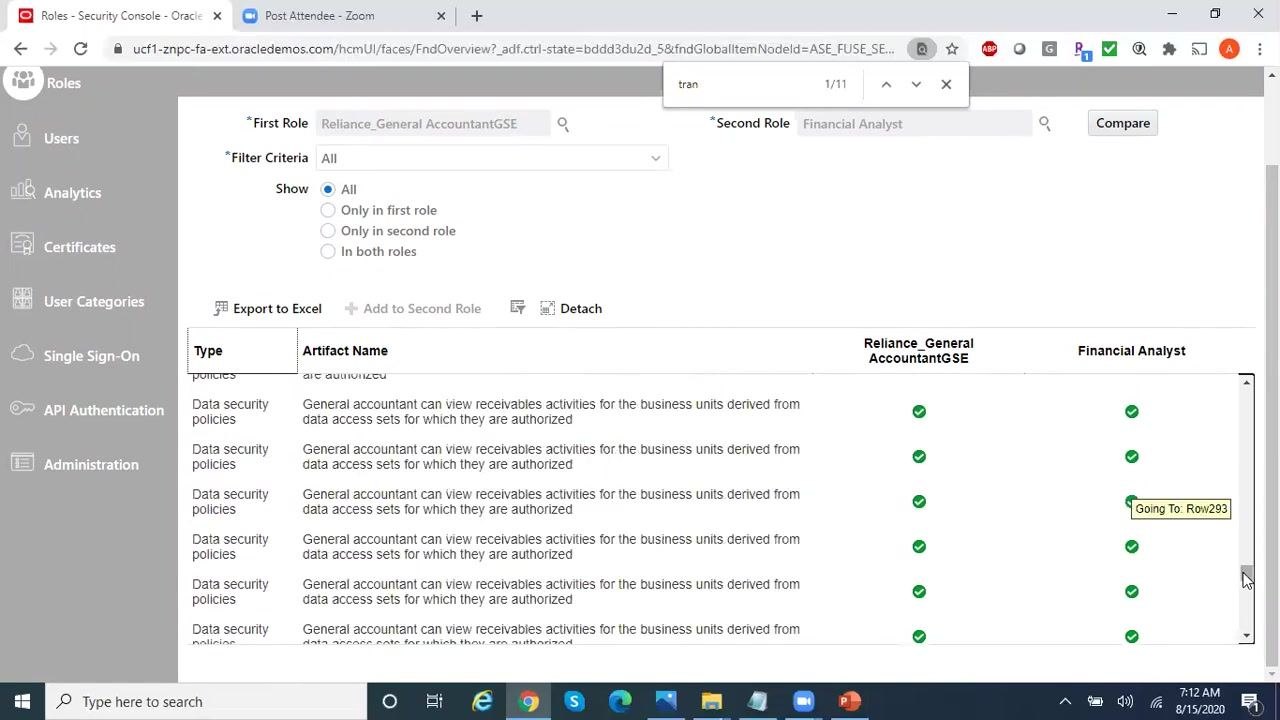Click the Export to Excel label
The height and width of the screenshot is (720, 1280).
277,308
